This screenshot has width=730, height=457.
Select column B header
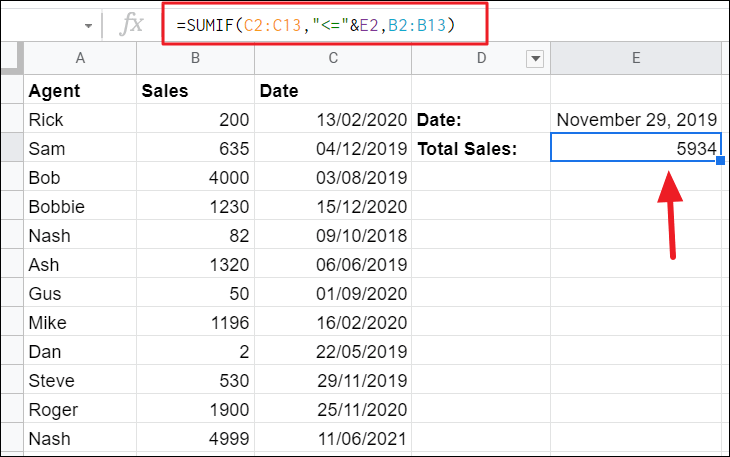click(x=195, y=59)
